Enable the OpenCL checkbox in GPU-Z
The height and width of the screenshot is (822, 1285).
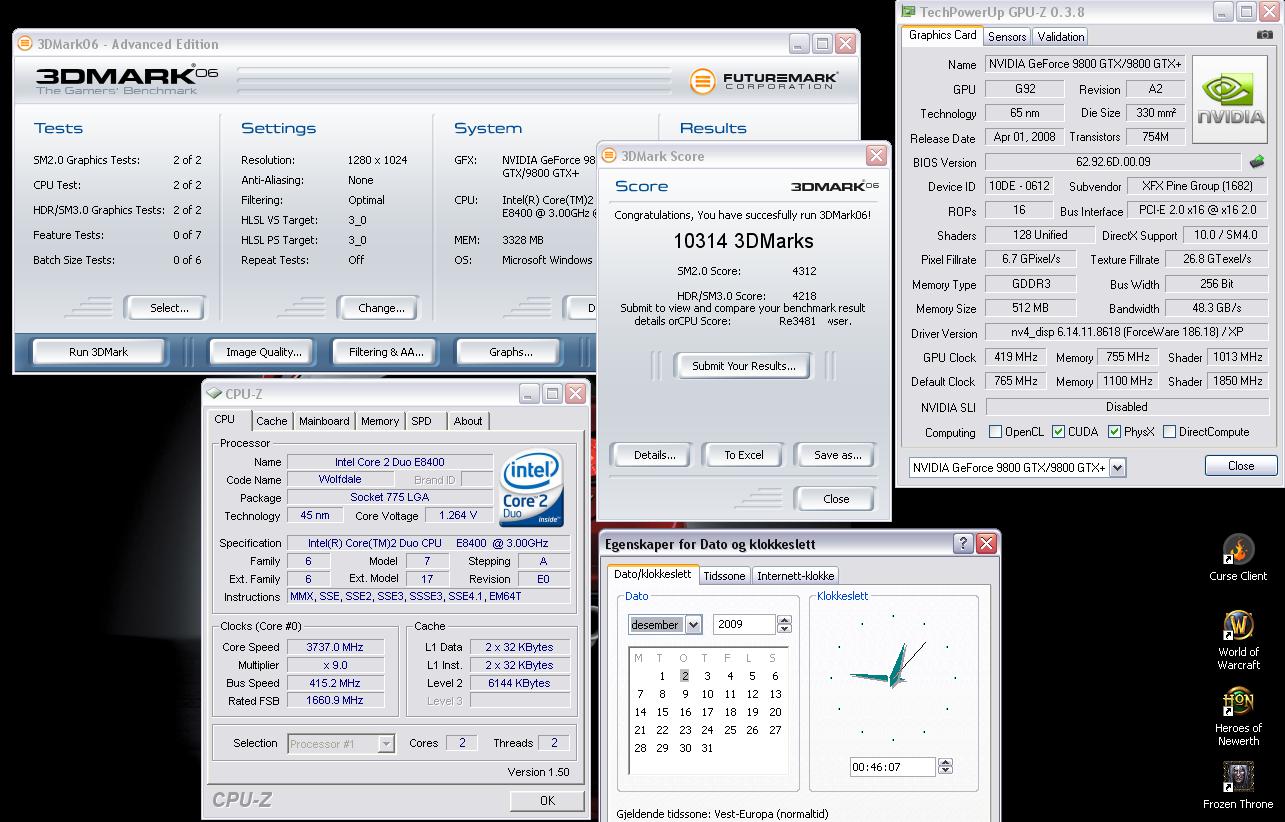(x=995, y=432)
